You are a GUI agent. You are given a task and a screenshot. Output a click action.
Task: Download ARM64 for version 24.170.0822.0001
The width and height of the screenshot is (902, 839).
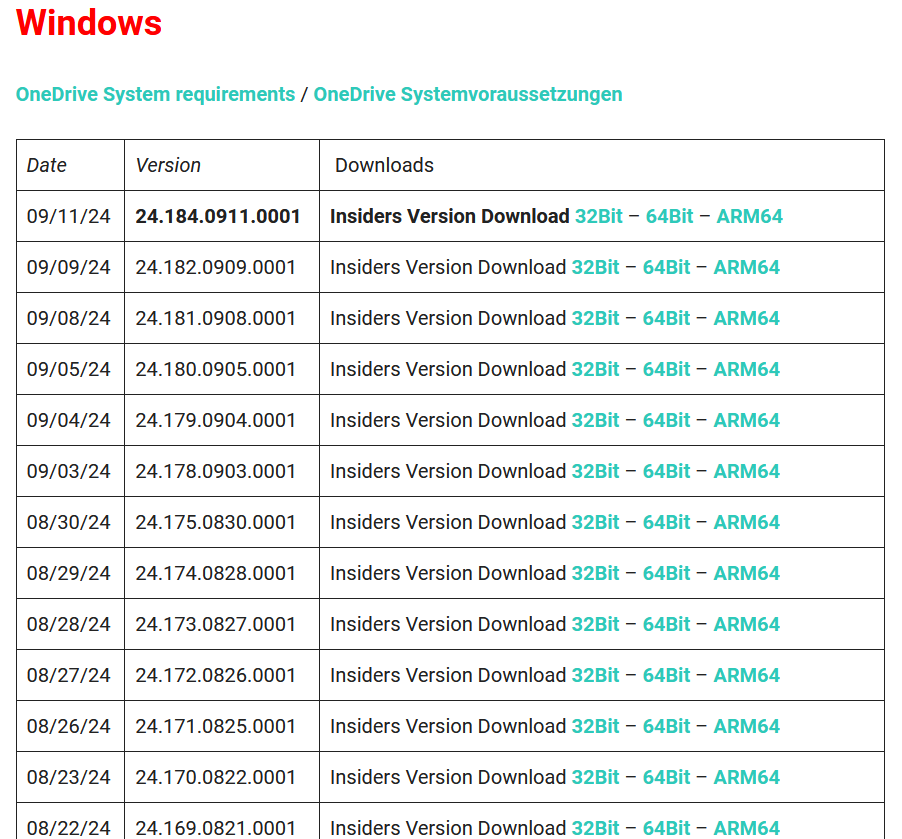[x=747, y=777]
